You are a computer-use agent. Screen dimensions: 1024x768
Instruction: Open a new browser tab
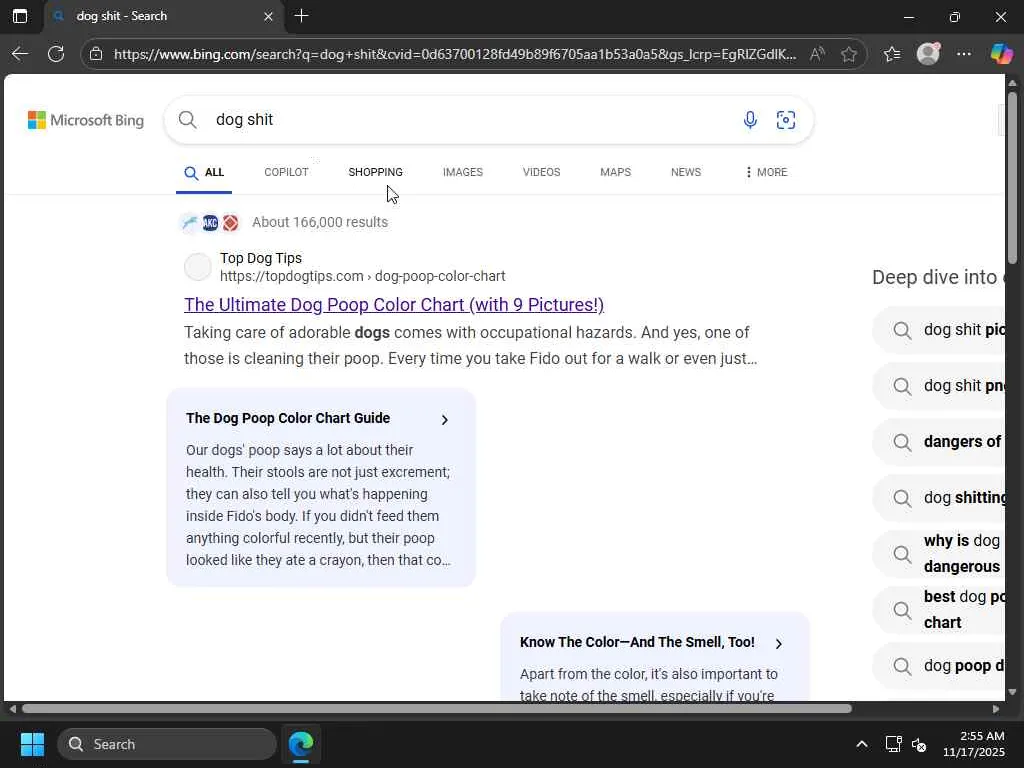click(x=301, y=16)
